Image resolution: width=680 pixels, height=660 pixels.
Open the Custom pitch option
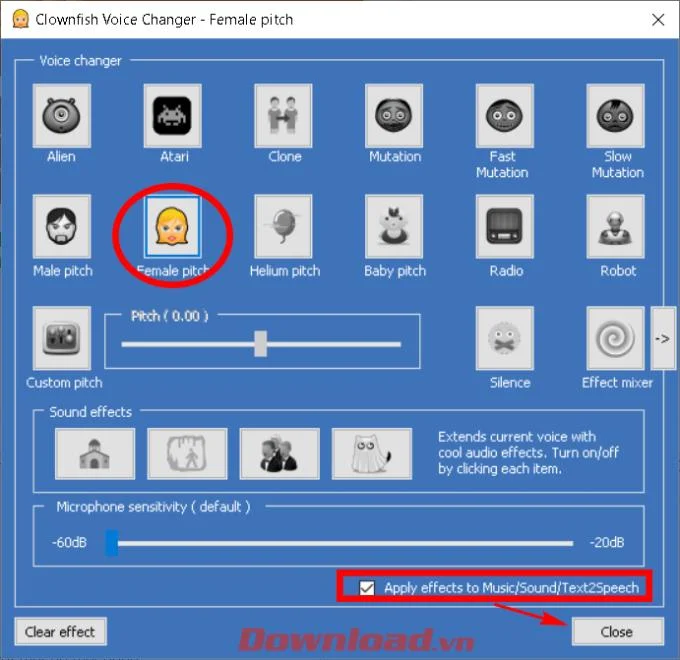[x=62, y=338]
